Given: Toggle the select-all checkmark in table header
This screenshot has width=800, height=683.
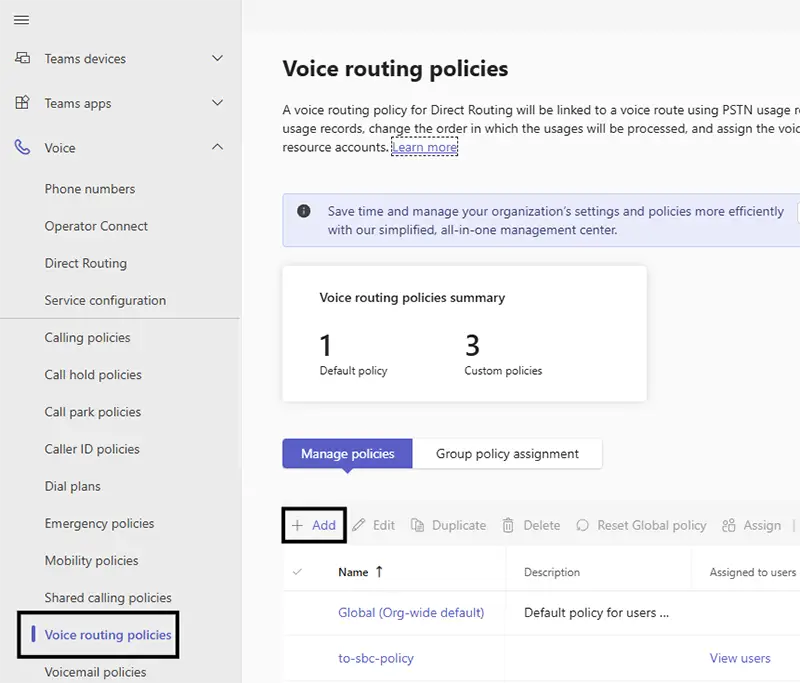Looking at the screenshot, I should tap(297, 572).
